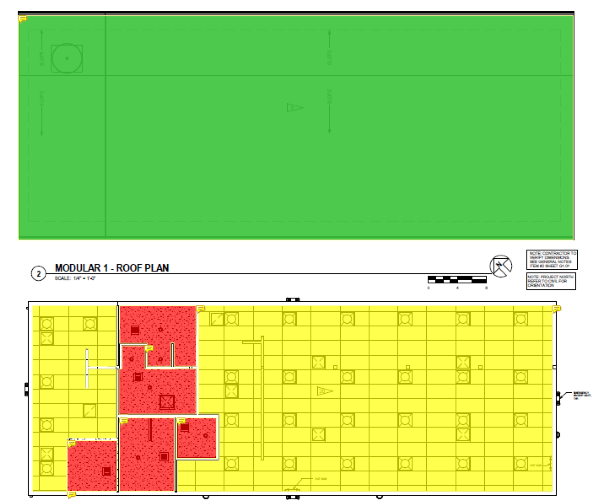Viewport: 598px width, 500px height.
Task: Select the project north orientation note box
Action: [x=551, y=281]
